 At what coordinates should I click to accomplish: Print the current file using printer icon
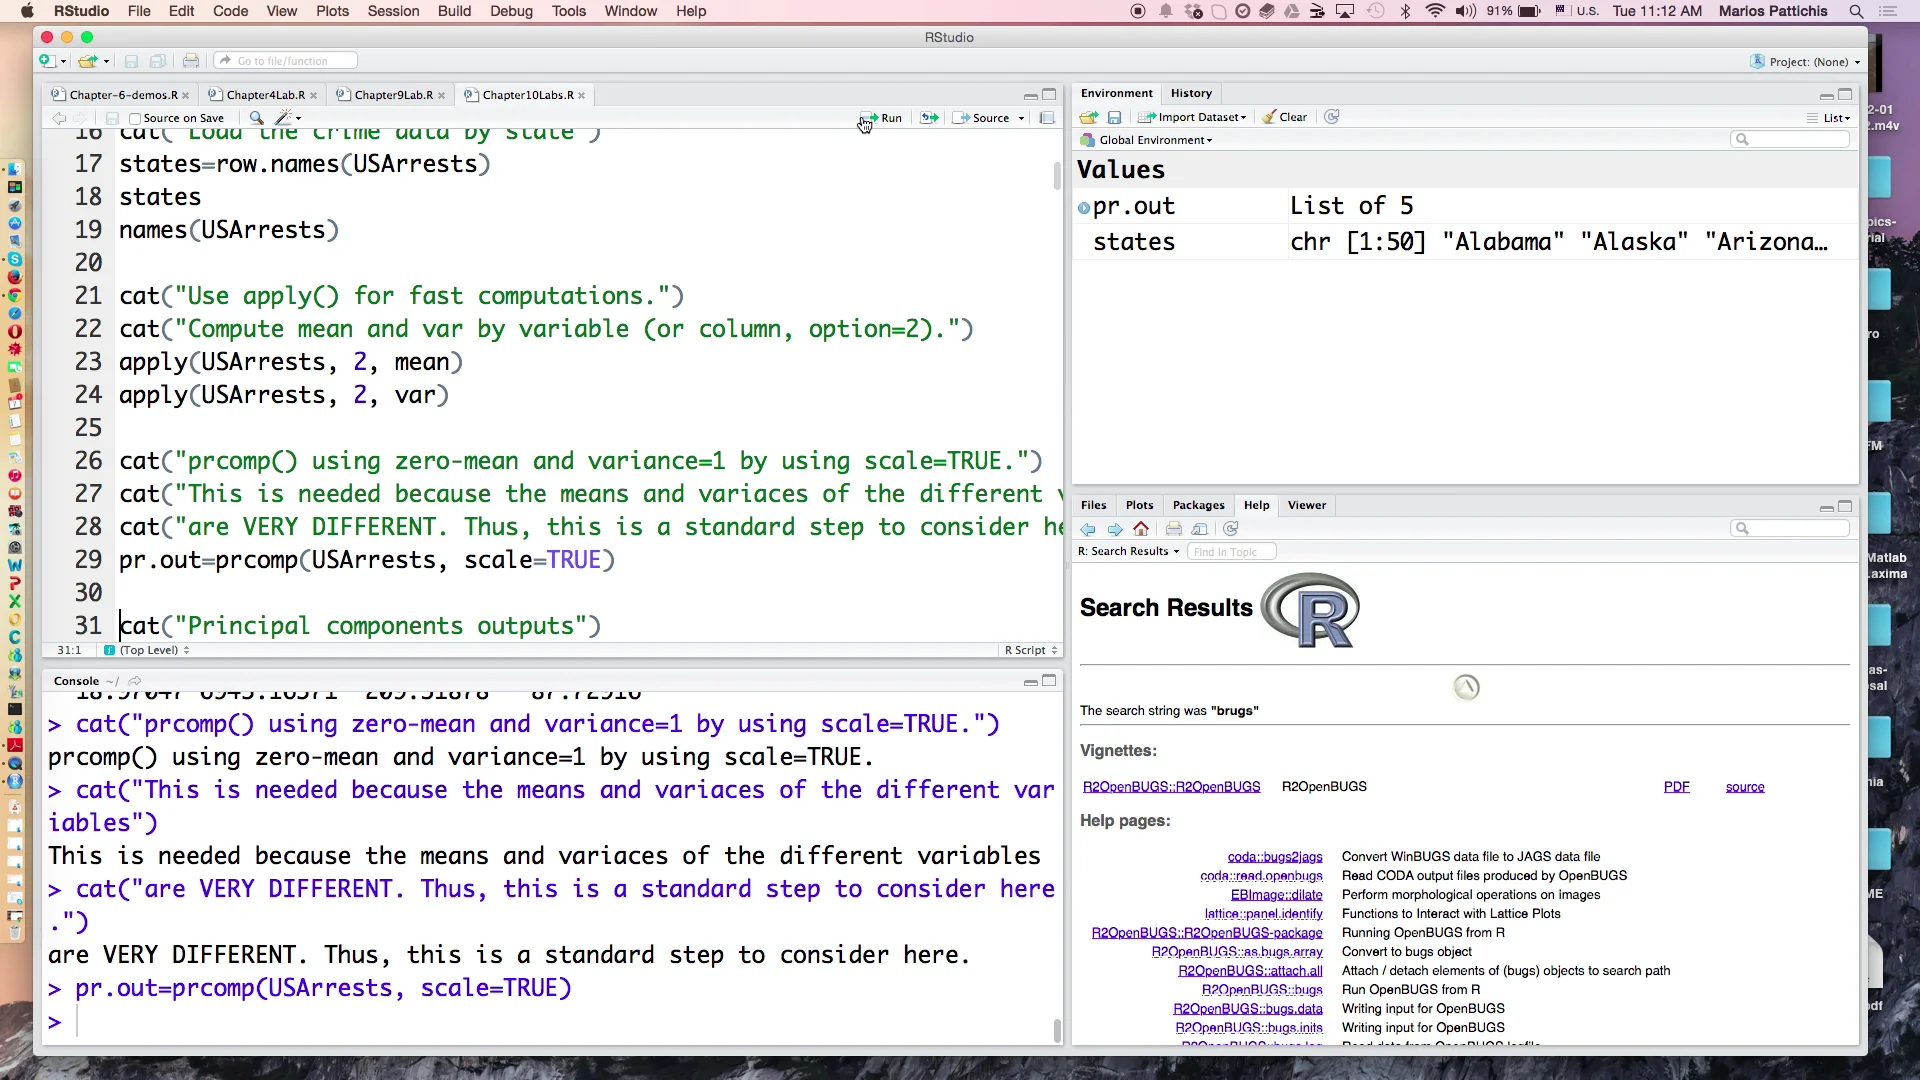coord(191,61)
